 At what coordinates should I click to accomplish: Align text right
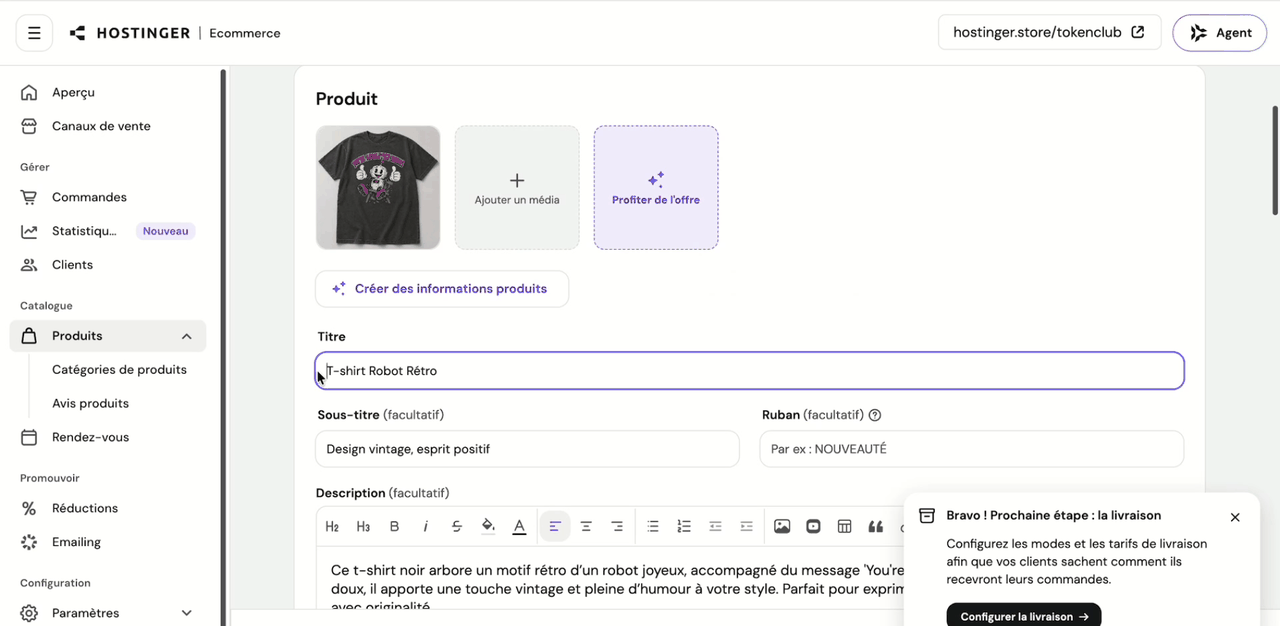pos(617,526)
